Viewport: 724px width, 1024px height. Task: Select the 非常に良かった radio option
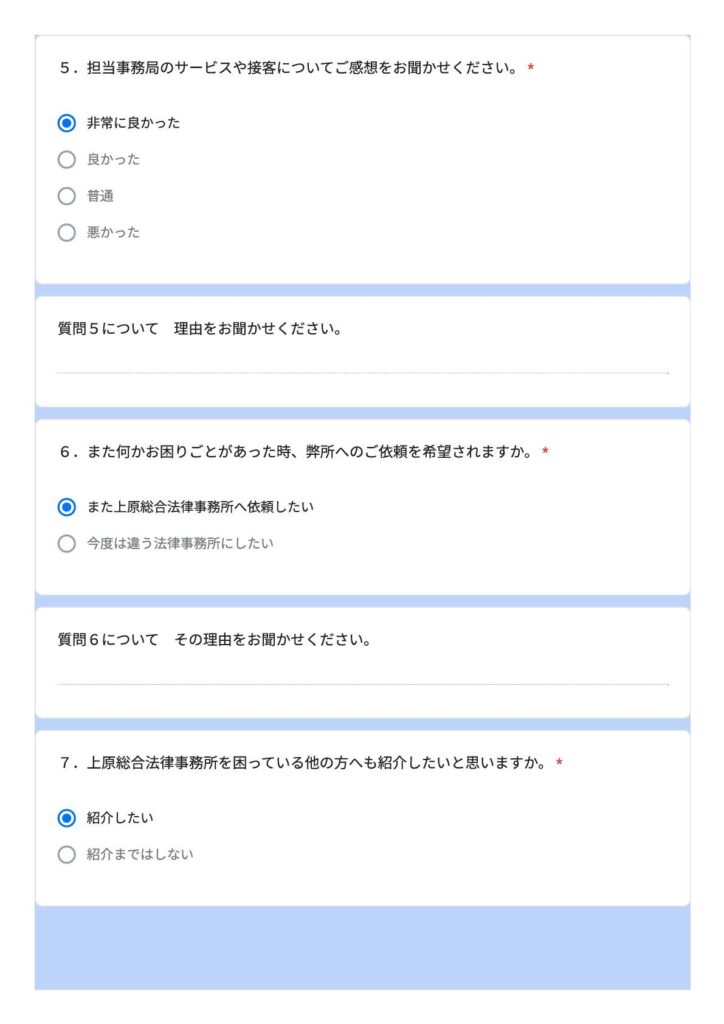click(67, 123)
